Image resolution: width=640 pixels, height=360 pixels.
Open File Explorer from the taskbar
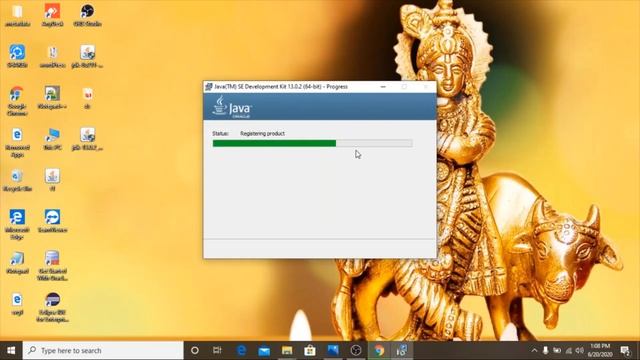[x=287, y=350]
